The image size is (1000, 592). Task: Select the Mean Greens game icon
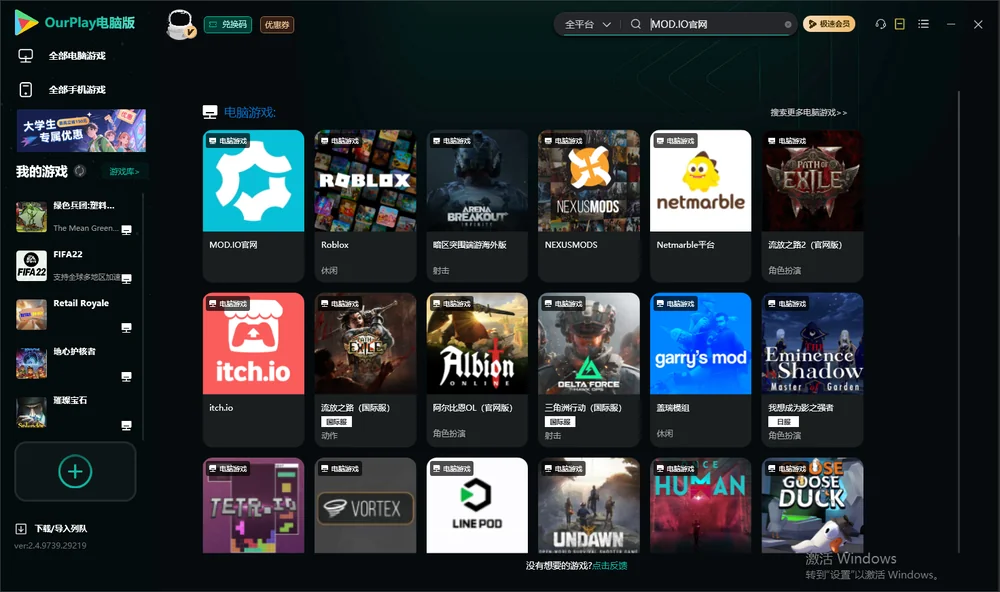[31, 217]
